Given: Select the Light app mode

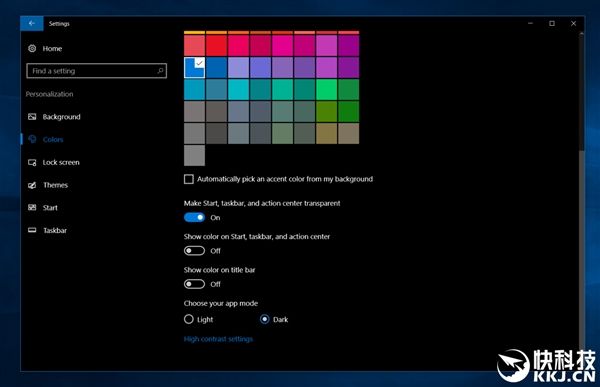Looking at the screenshot, I should click(189, 319).
